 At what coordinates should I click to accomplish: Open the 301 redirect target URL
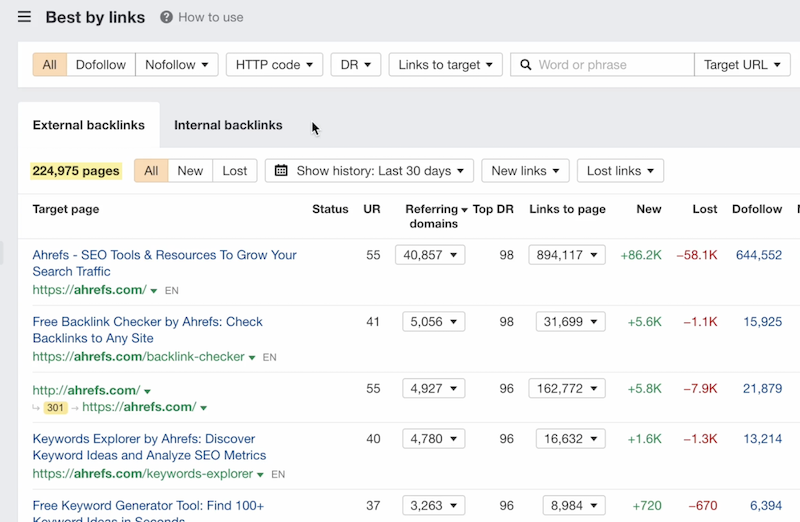(139, 407)
